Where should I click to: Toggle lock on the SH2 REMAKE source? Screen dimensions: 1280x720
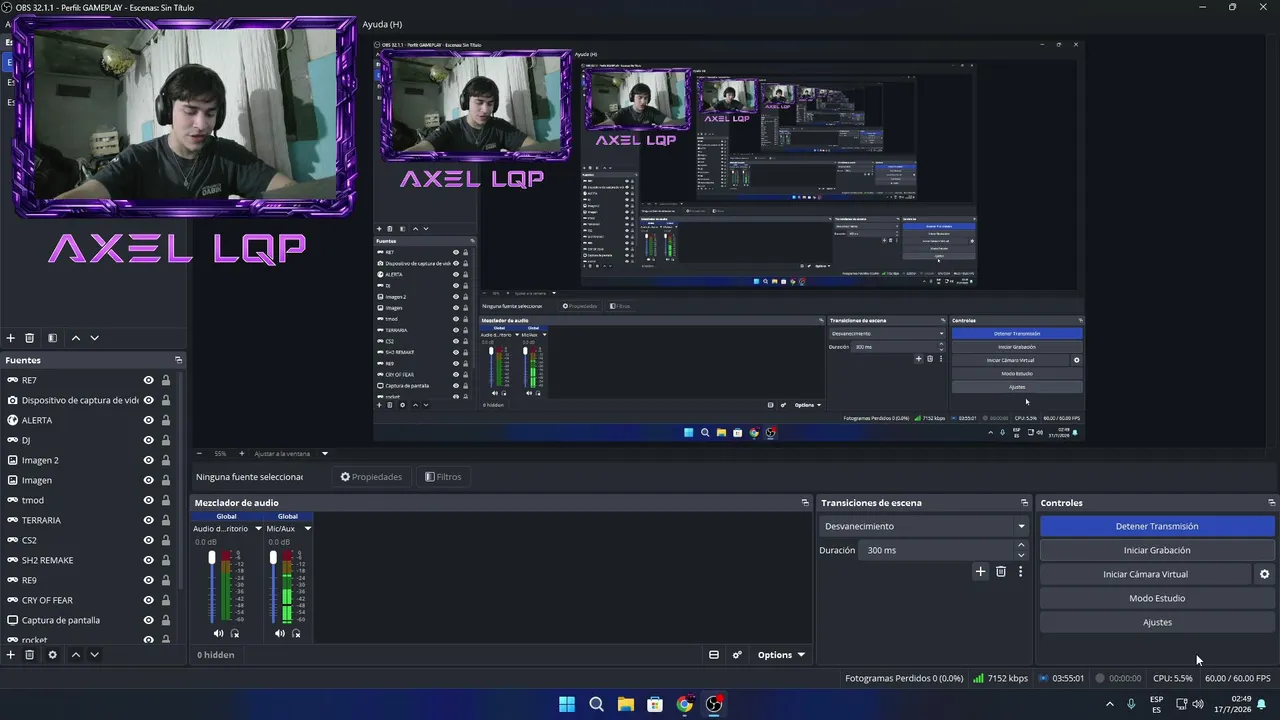(x=165, y=560)
